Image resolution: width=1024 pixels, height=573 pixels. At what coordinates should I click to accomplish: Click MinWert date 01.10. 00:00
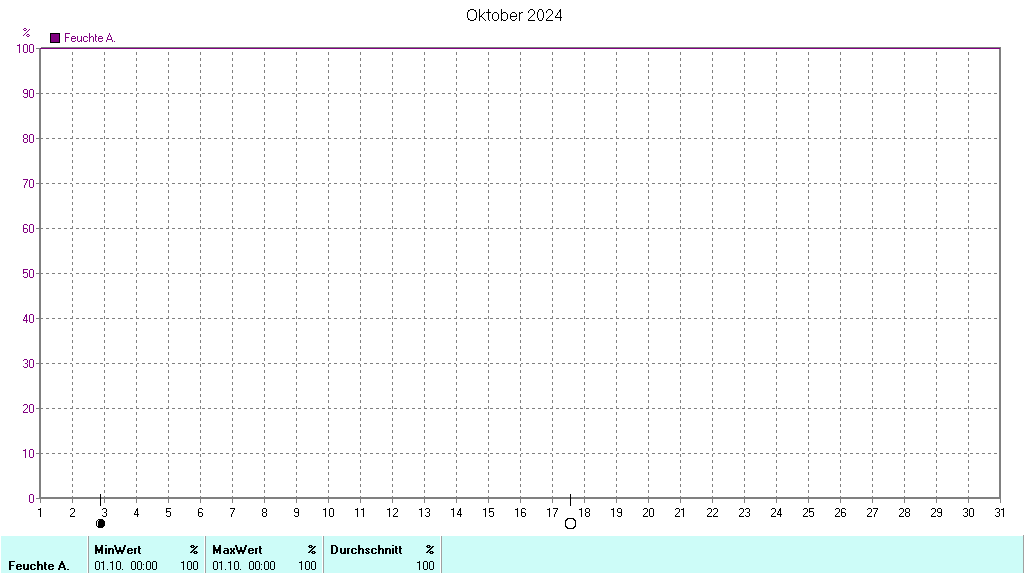coord(126,566)
